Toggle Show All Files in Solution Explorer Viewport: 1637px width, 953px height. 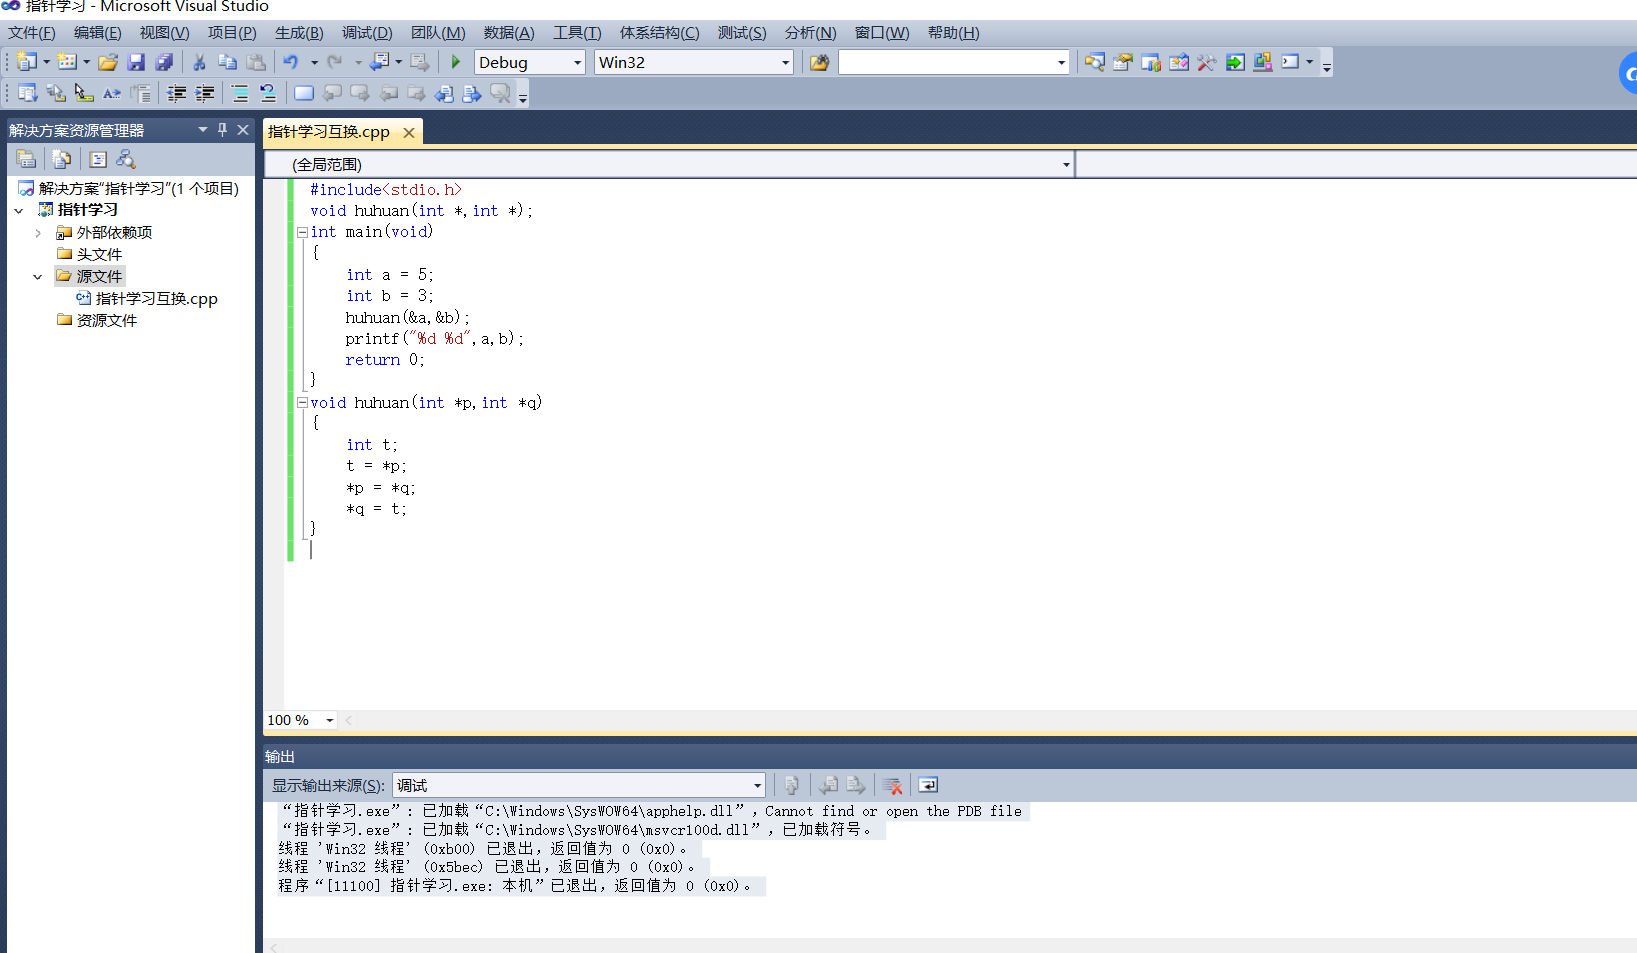tap(61, 159)
